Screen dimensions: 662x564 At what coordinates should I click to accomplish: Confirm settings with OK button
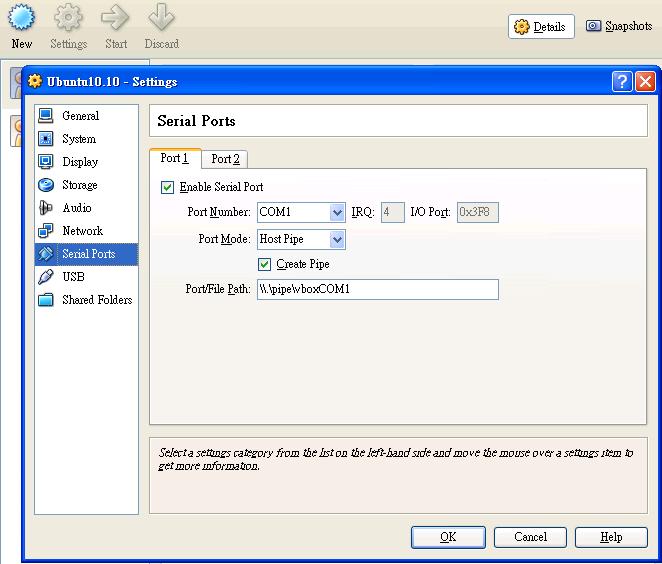pos(448,537)
